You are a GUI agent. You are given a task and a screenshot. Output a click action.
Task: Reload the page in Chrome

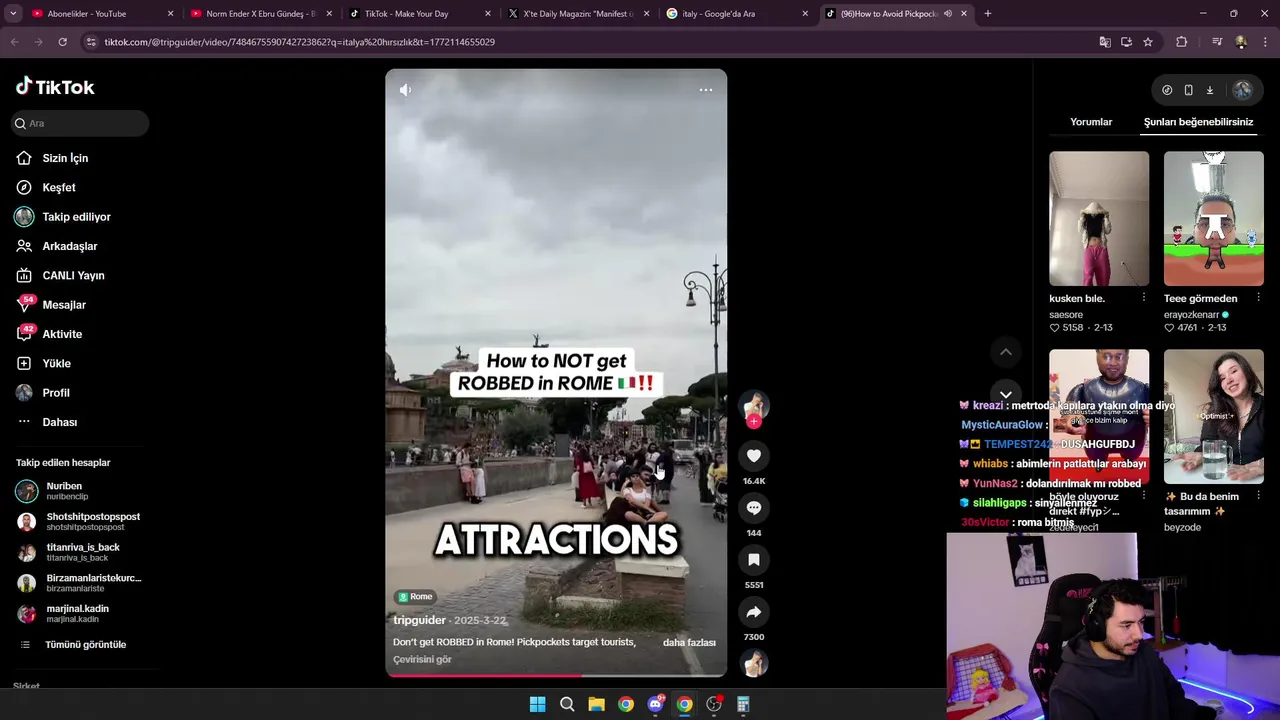pyautogui.click(x=62, y=42)
